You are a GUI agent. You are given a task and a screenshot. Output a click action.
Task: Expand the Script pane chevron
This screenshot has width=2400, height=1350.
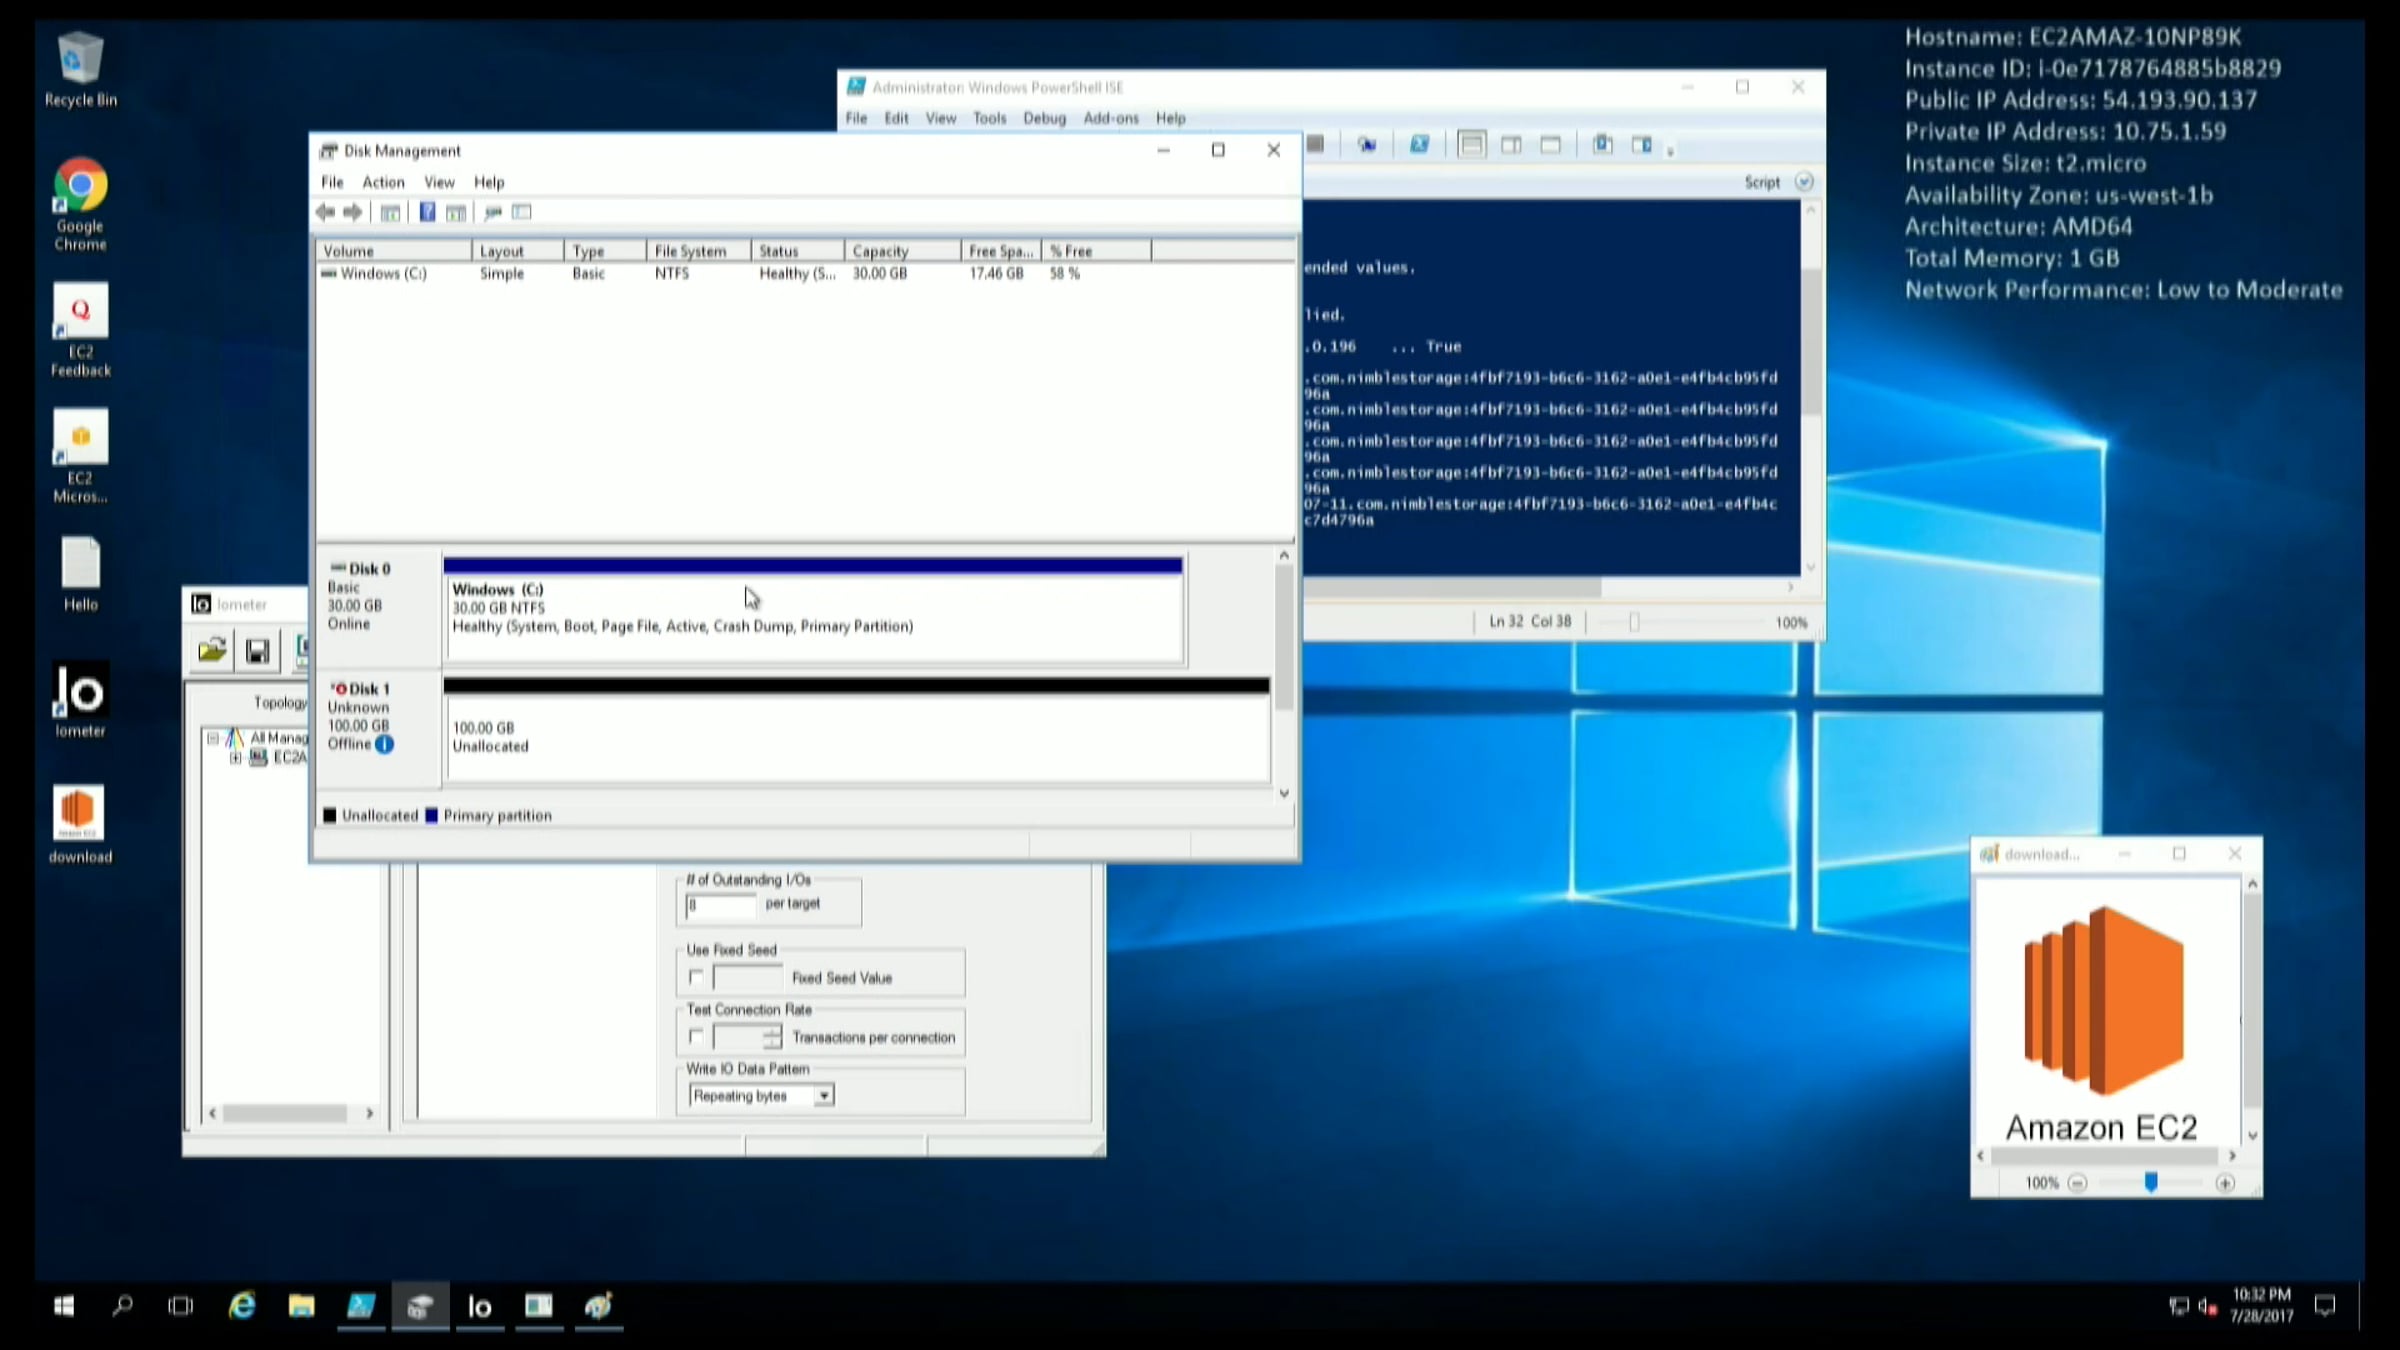pos(1803,182)
